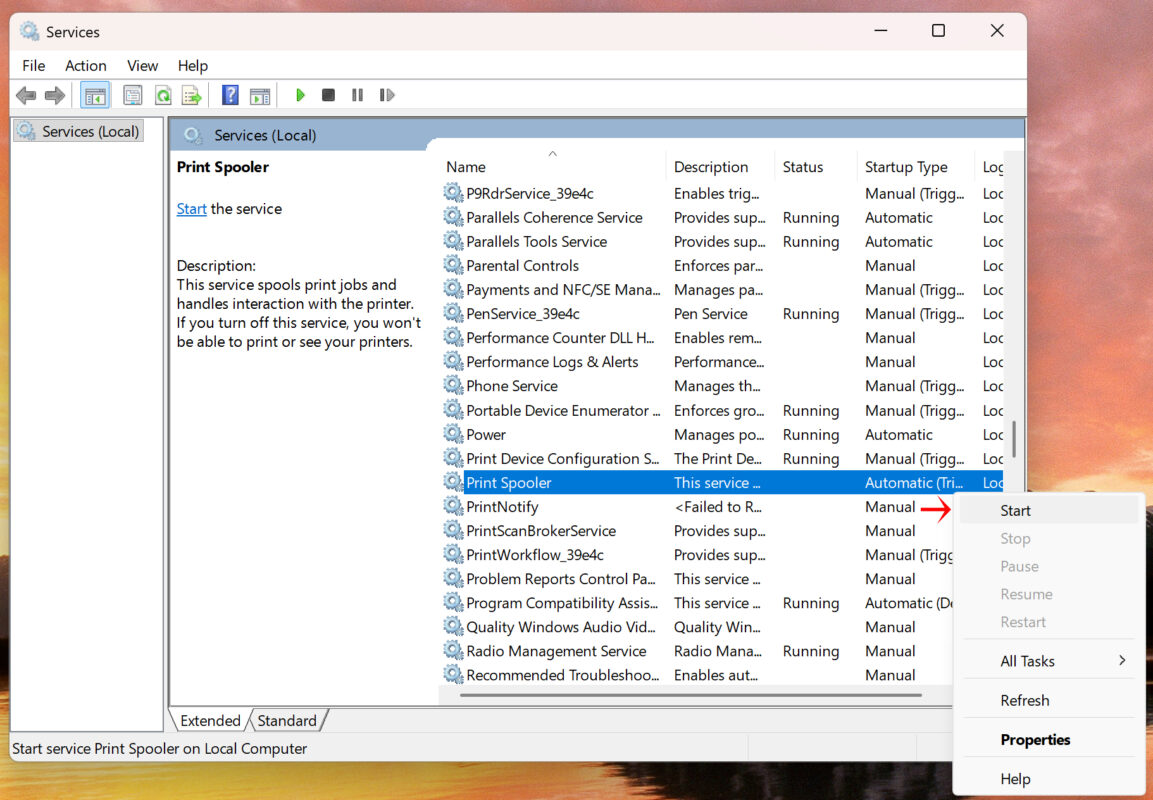Click the Back arrow toolbar icon

pos(26,95)
